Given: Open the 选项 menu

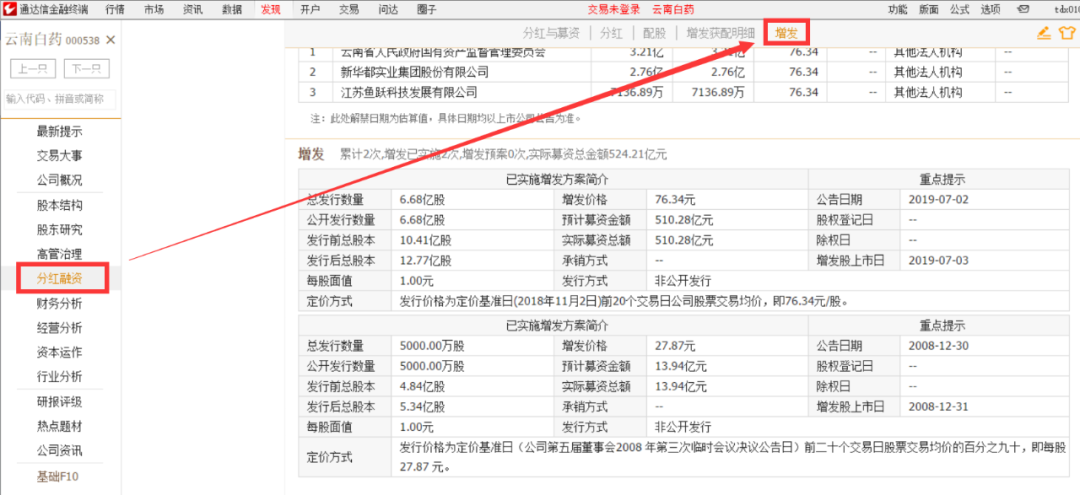Looking at the screenshot, I should pos(990,9).
